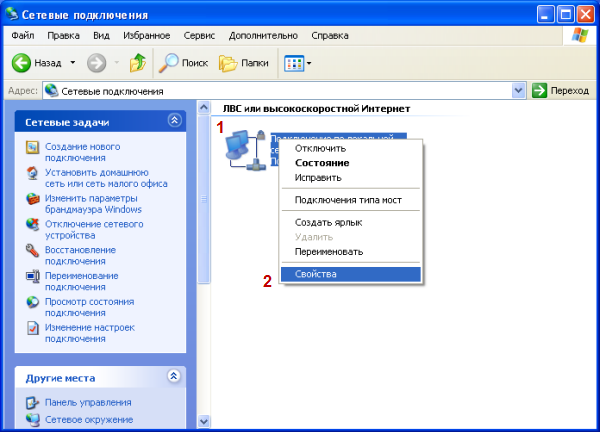The image size is (600, 432).
Task: Choose Состояние in the context menu
Action: point(351,163)
